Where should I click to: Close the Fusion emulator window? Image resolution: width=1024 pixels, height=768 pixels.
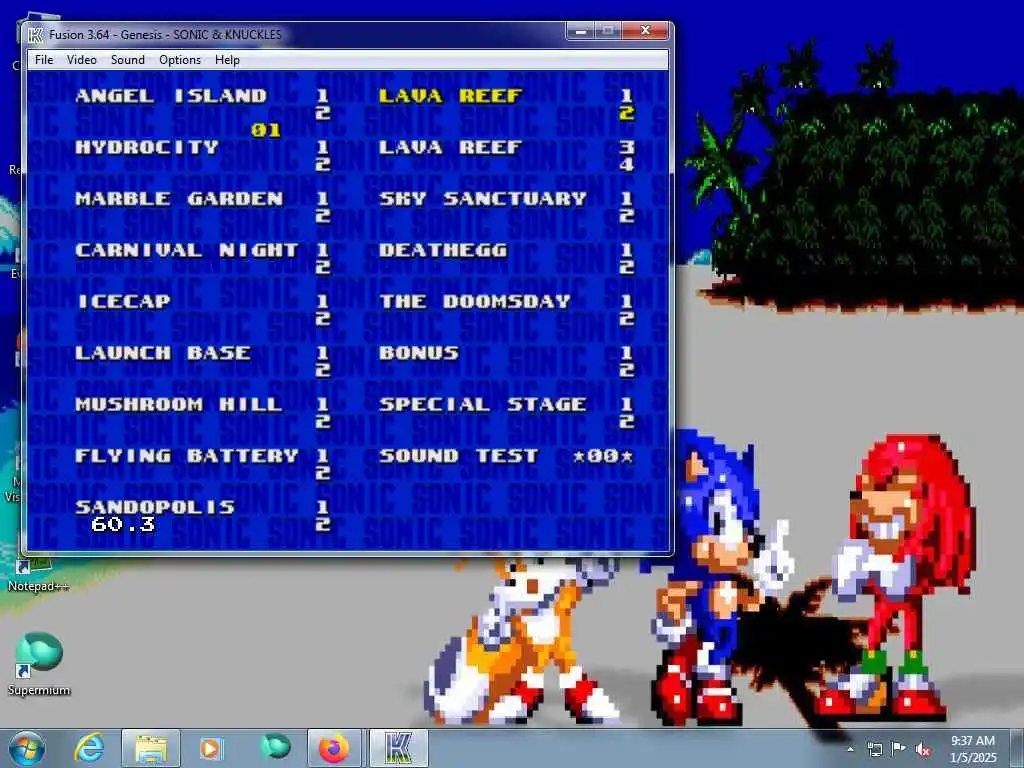click(x=645, y=31)
